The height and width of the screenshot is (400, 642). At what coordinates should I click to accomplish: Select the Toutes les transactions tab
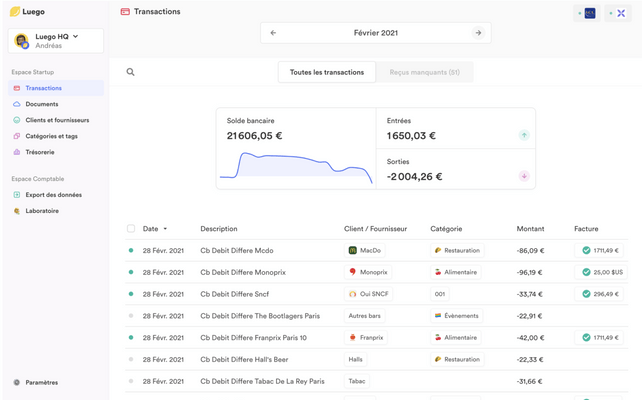pyautogui.click(x=327, y=72)
